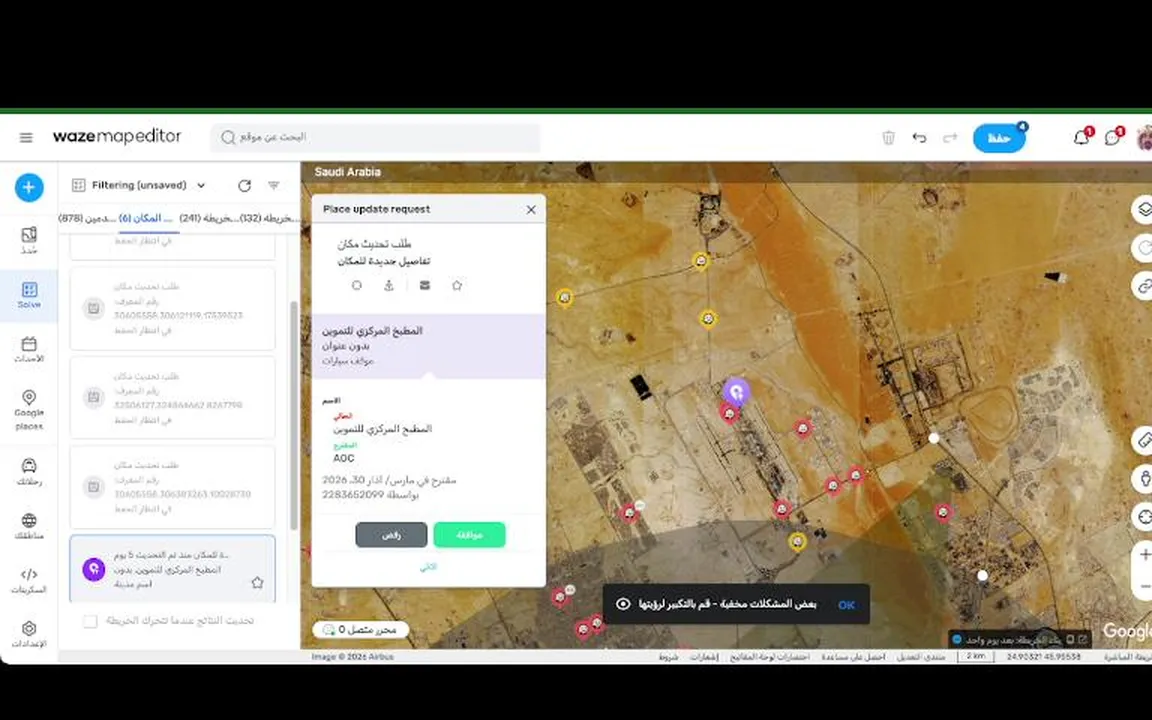Toggle update results when map moves checkbox

coord(90,621)
